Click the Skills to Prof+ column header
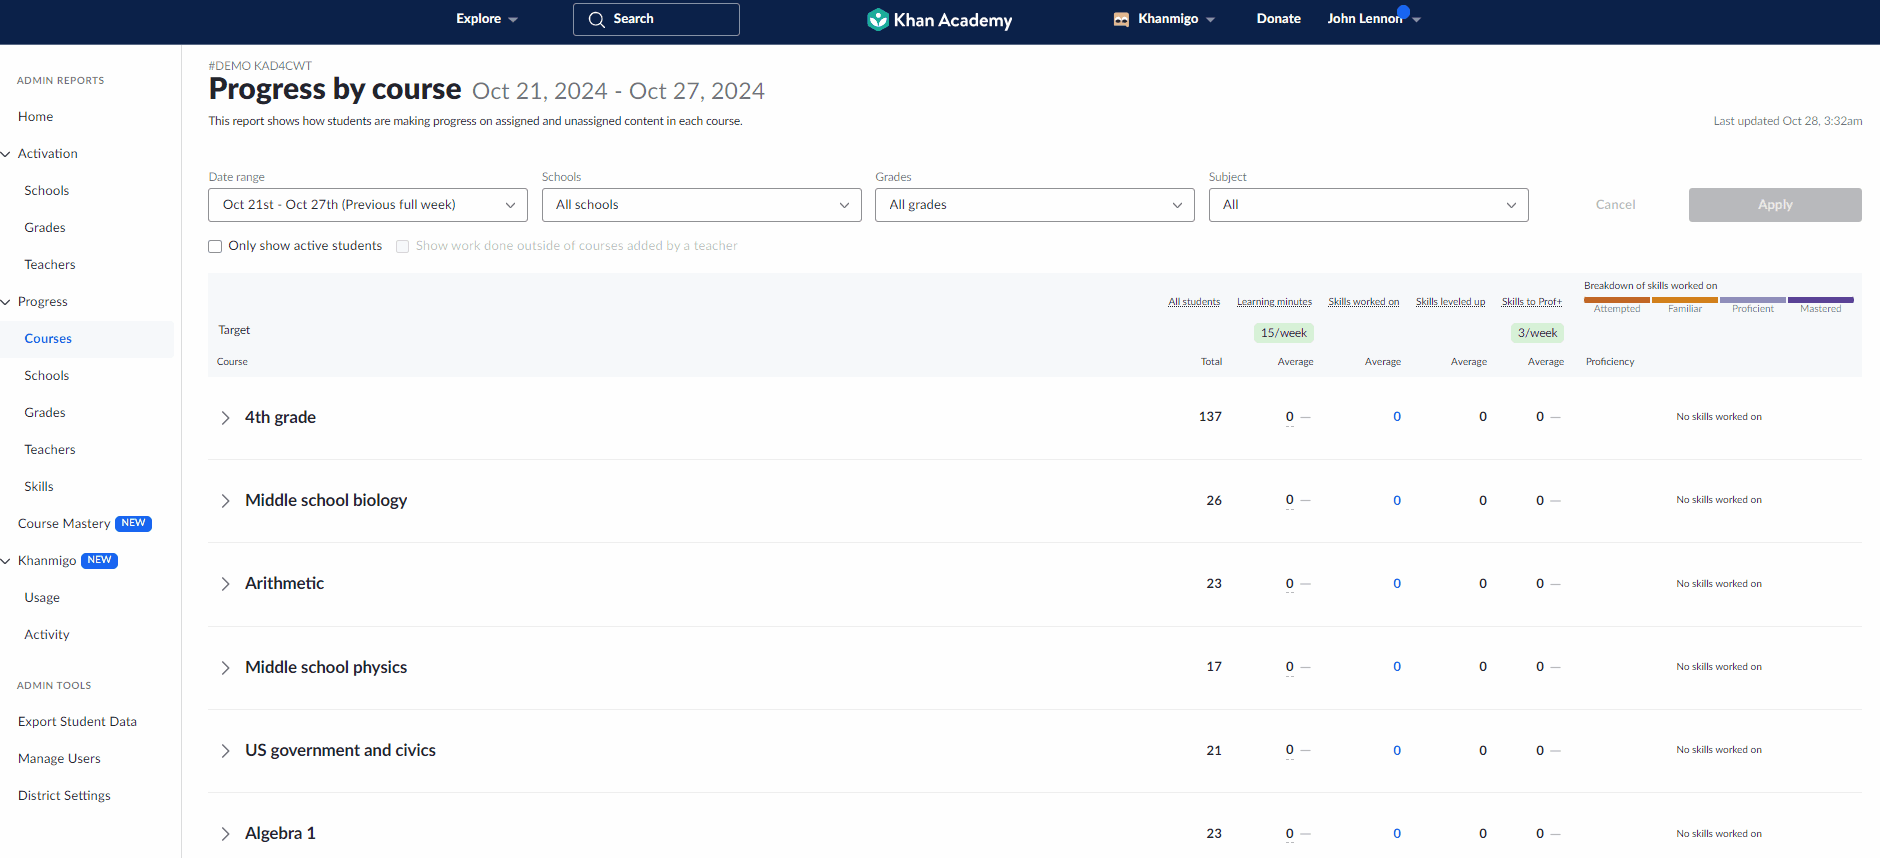The width and height of the screenshot is (1880, 858). point(1531,302)
